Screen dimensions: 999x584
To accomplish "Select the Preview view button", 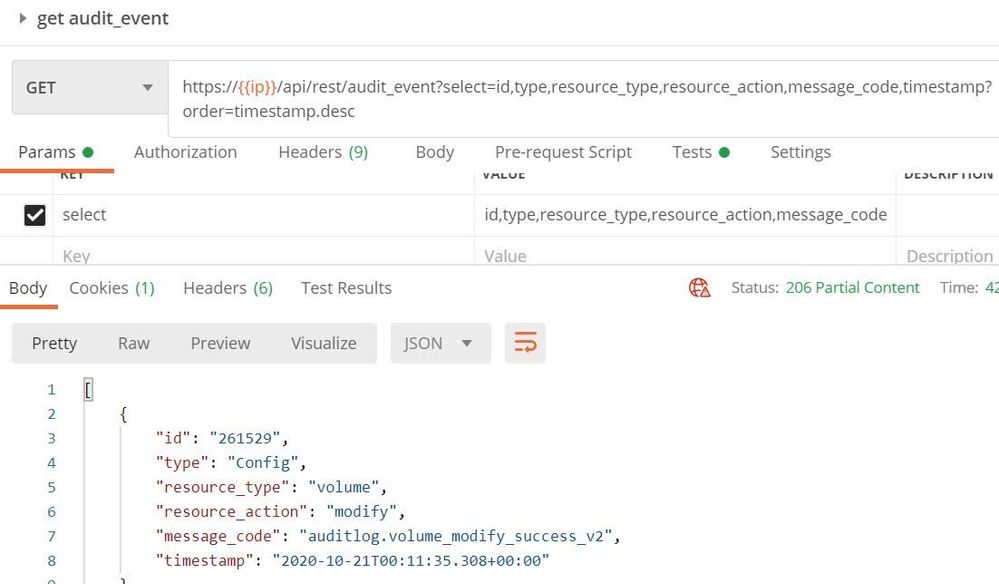I will pyautogui.click(x=220, y=343).
